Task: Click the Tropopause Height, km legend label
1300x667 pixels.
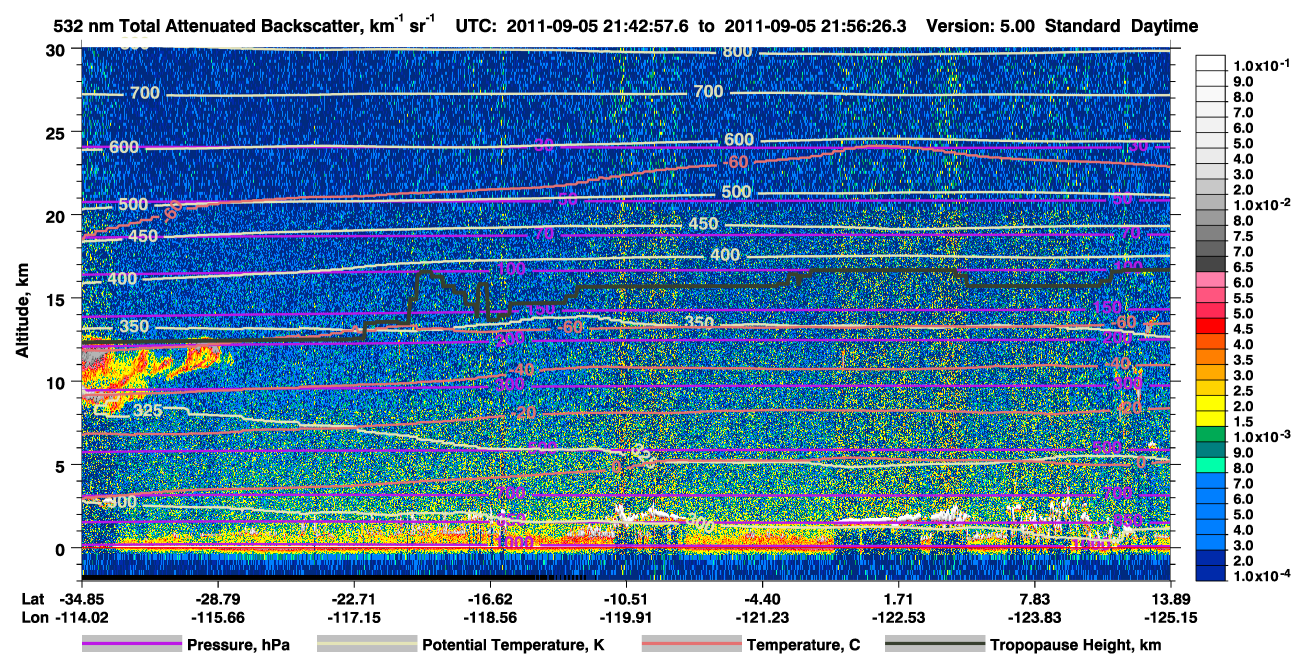Action: 1075,645
